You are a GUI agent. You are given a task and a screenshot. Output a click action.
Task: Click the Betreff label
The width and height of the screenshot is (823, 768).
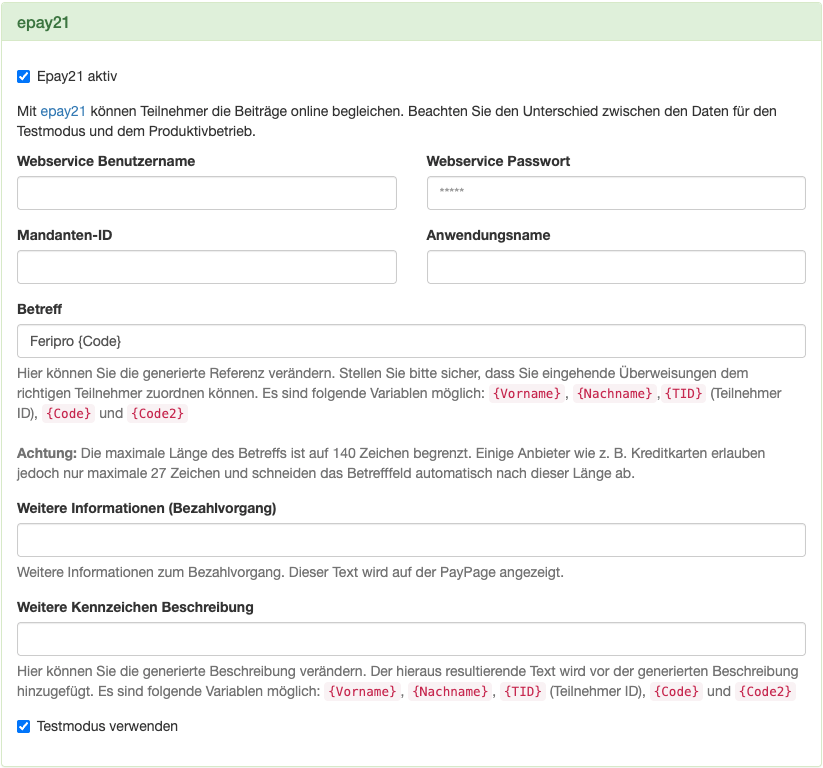[39, 309]
